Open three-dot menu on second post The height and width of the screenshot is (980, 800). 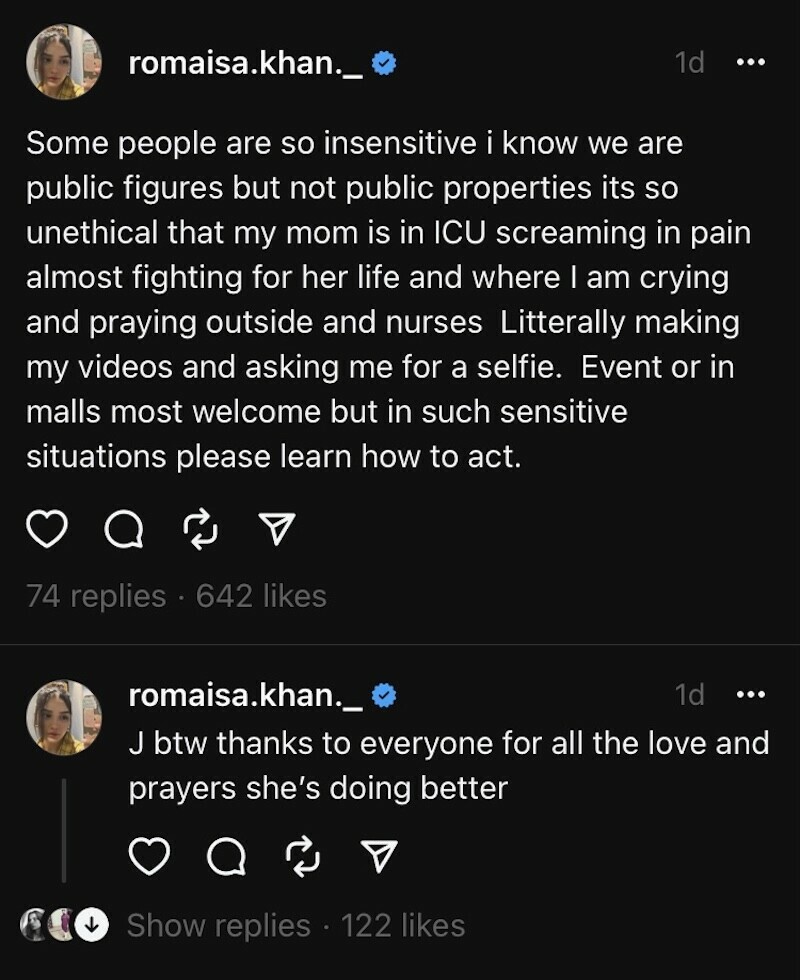[x=750, y=693]
